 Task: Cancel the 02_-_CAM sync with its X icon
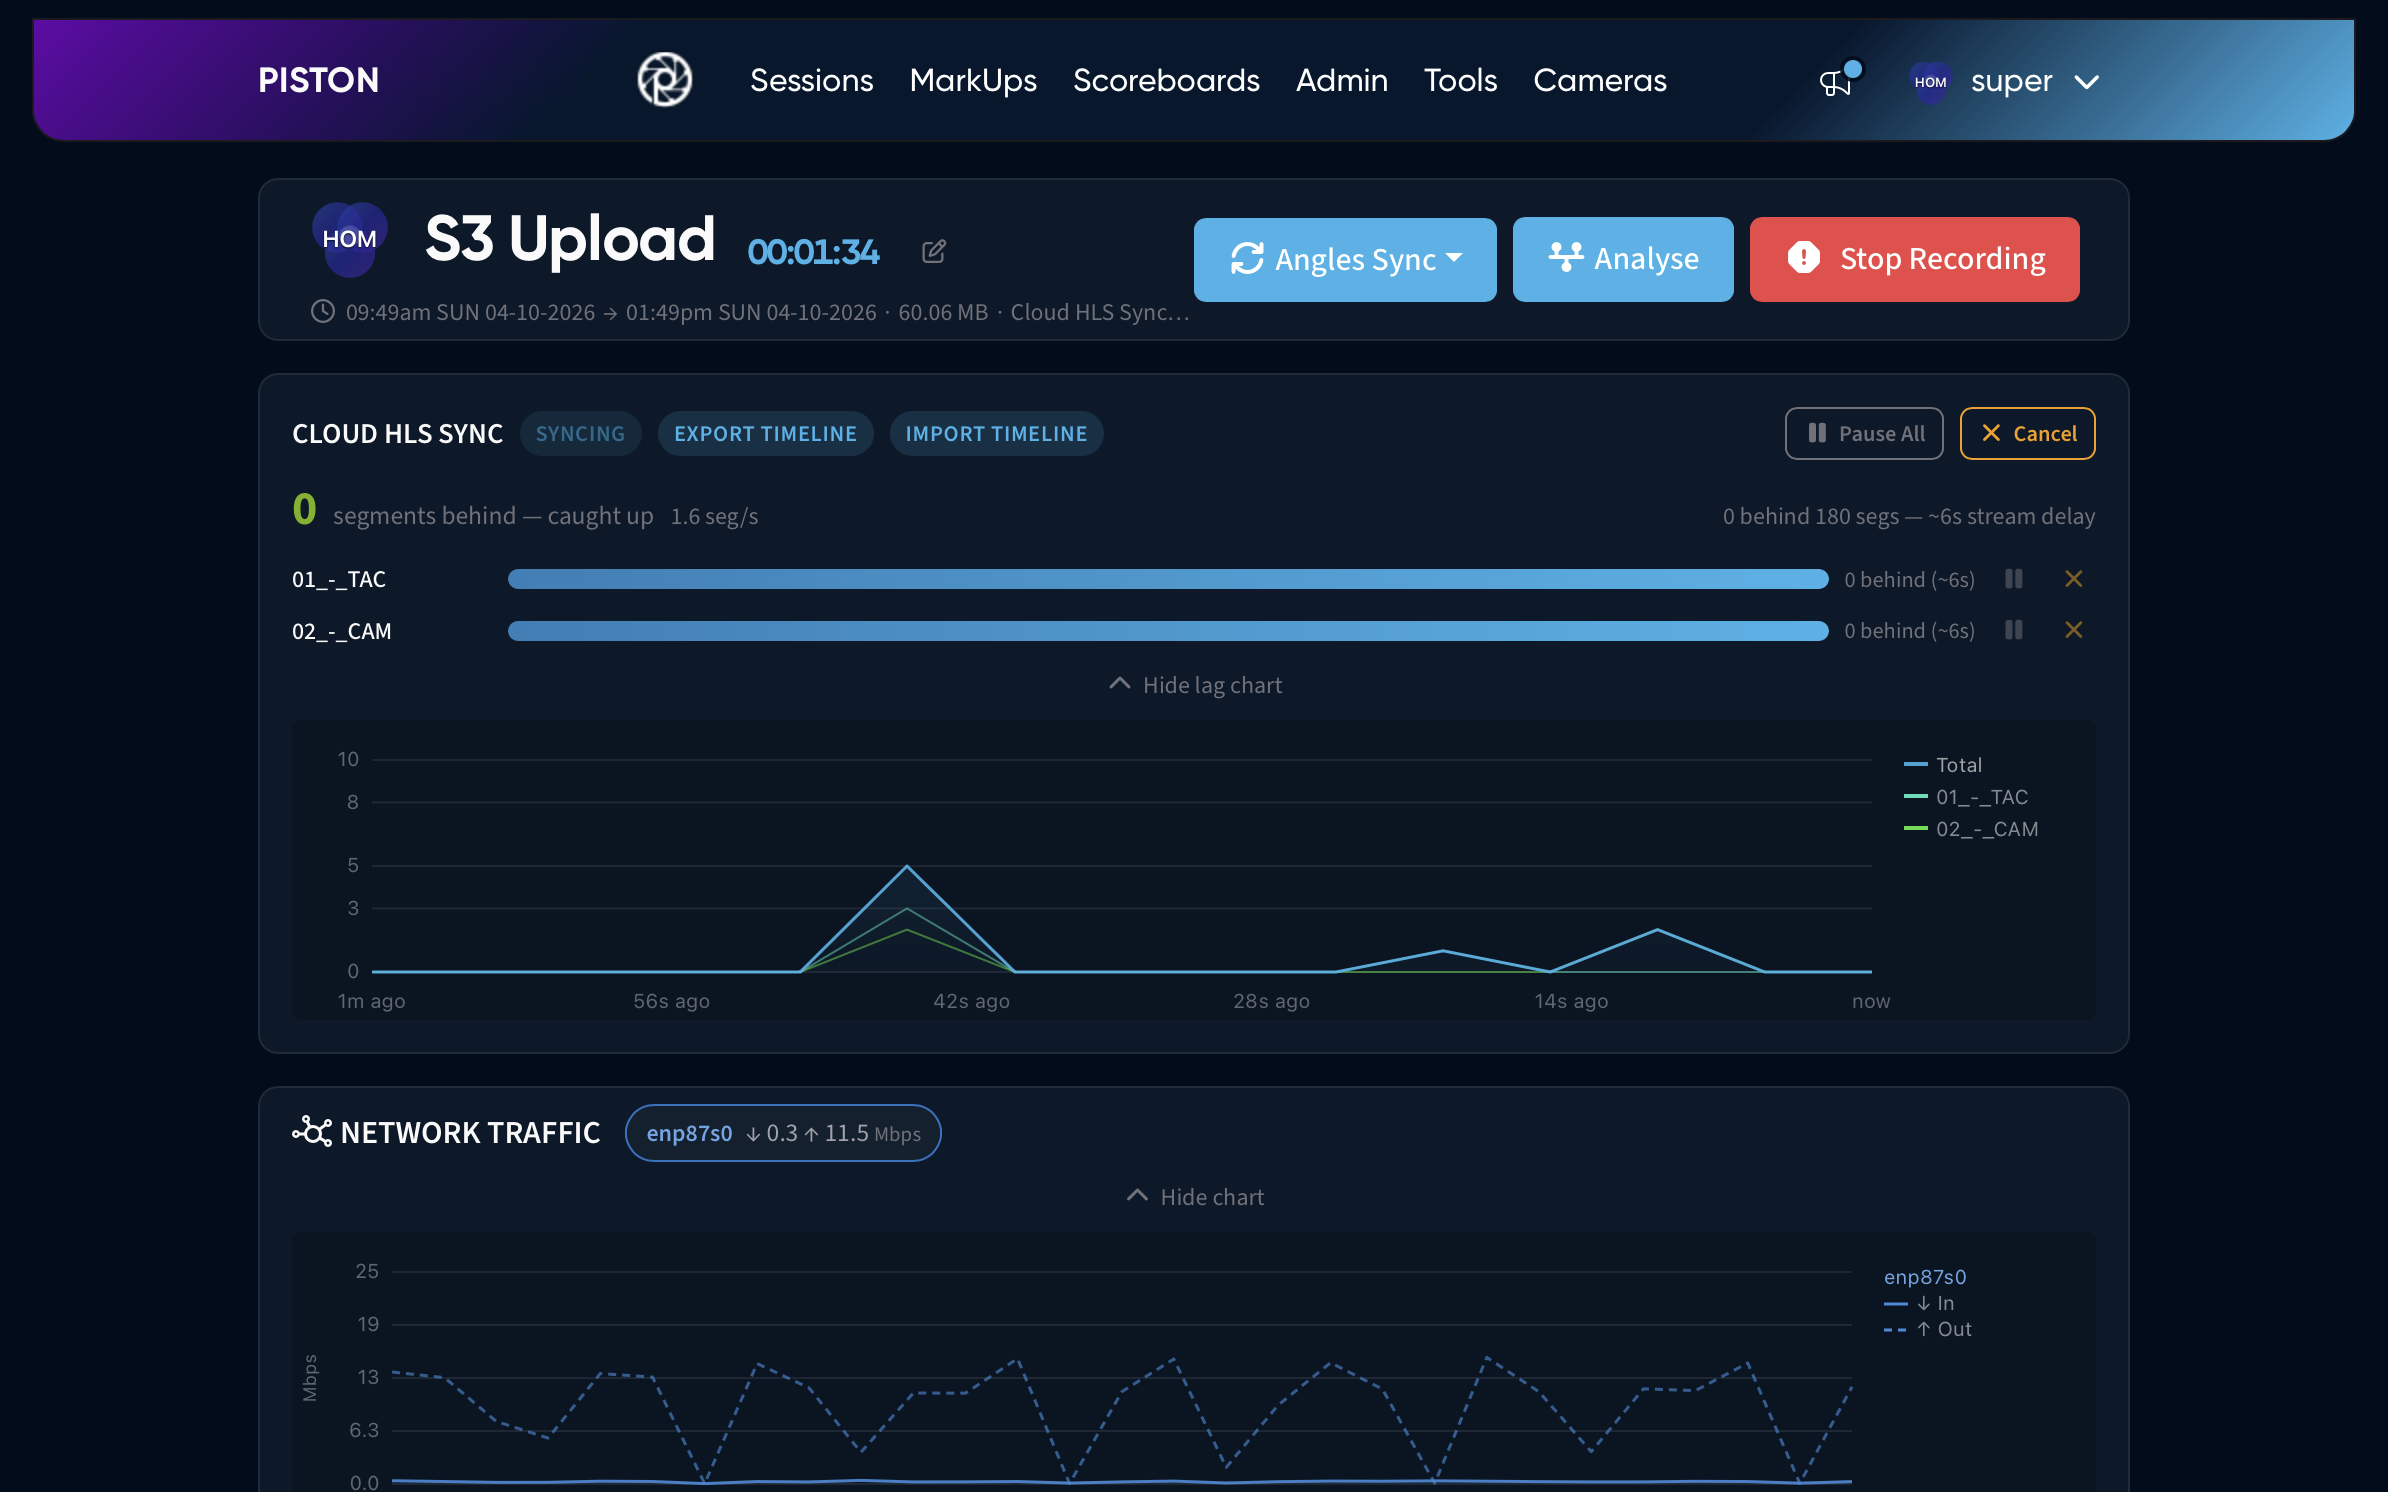[x=2074, y=630]
